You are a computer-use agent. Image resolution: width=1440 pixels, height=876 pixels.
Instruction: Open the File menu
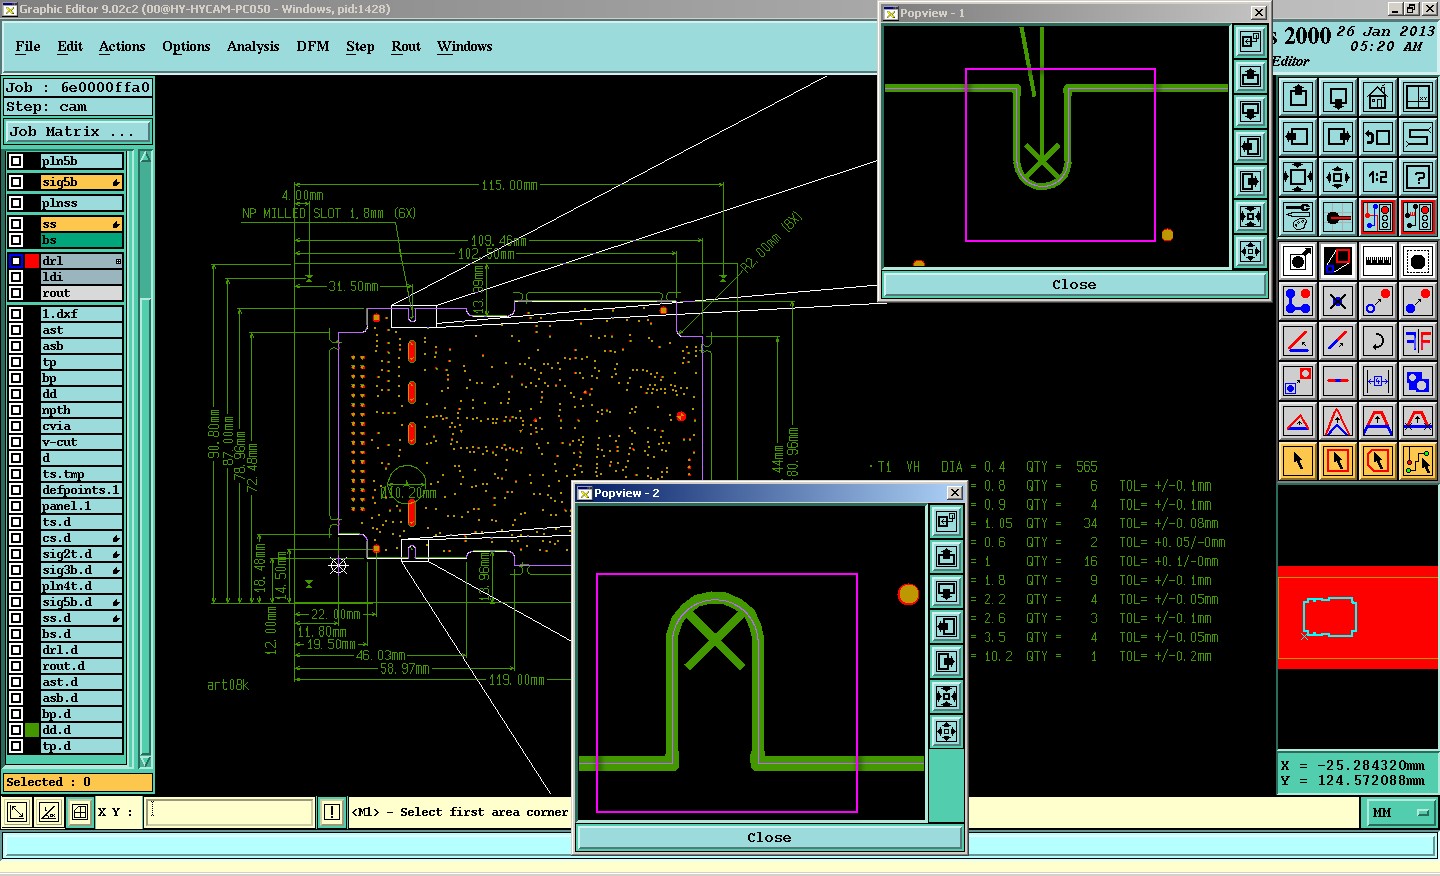[28, 46]
